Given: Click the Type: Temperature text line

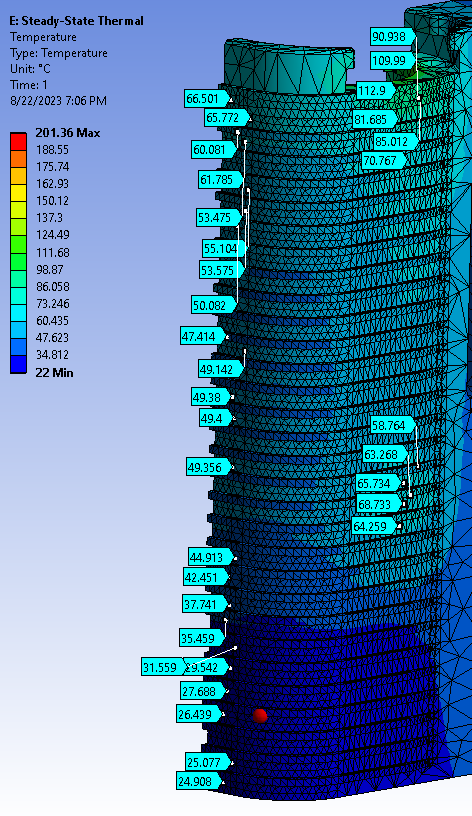Looking at the screenshot, I should coord(59,53).
